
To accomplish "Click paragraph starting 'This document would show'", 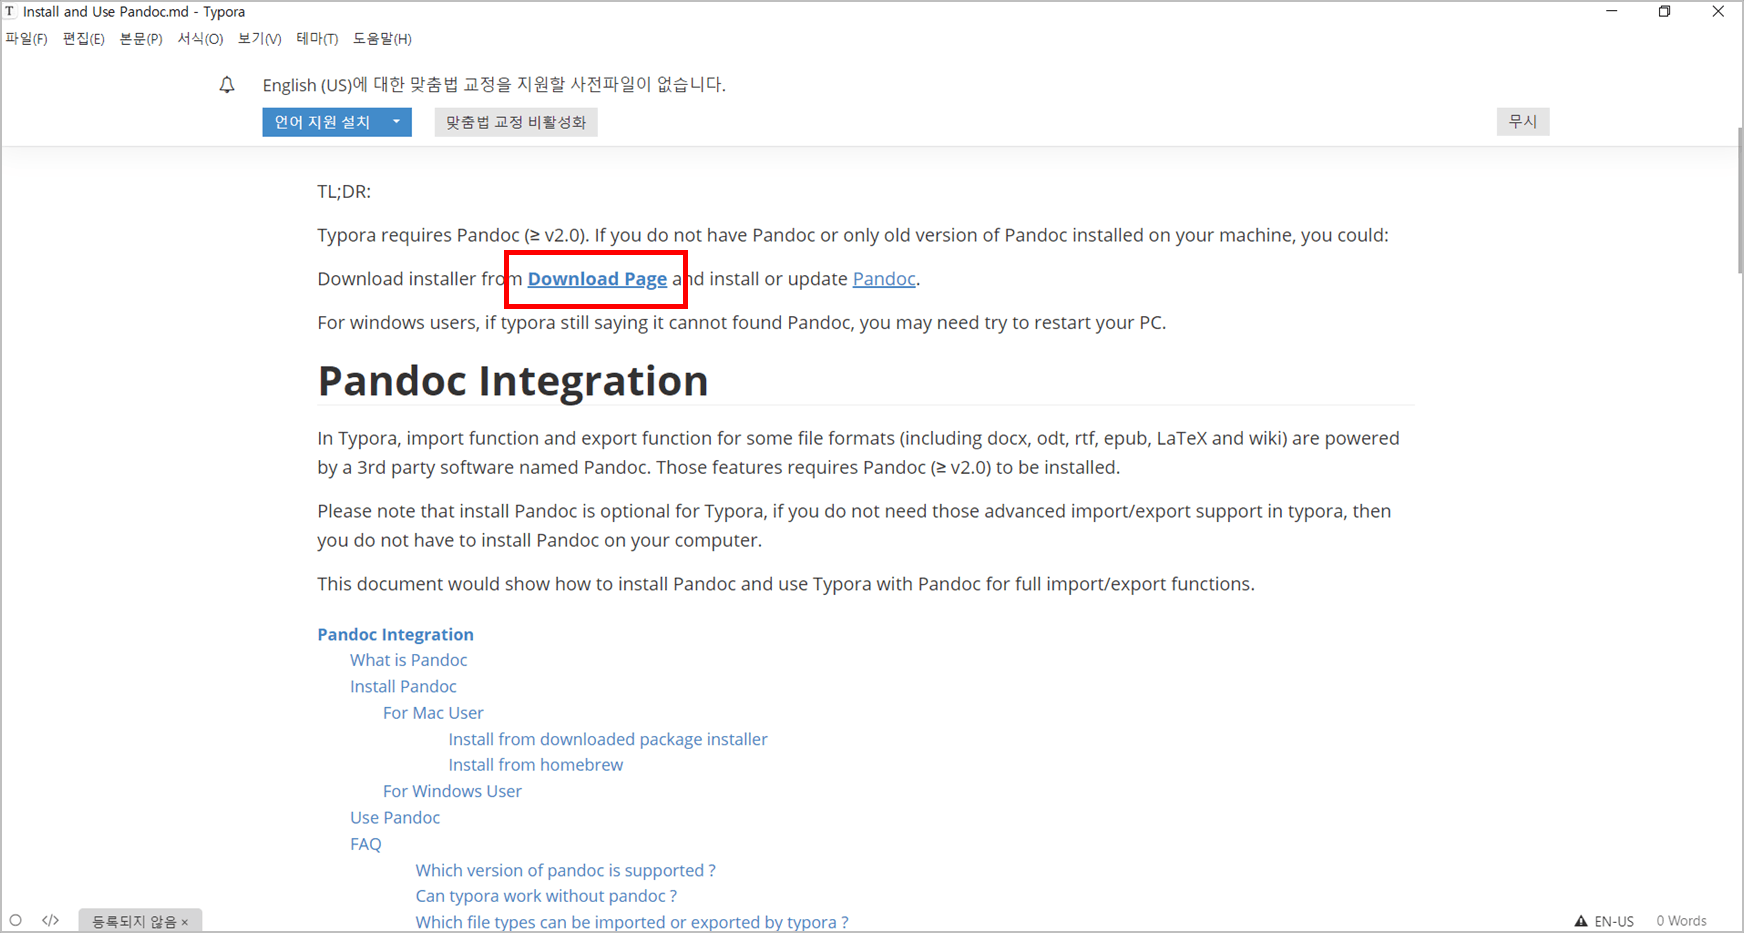I will click(786, 584).
